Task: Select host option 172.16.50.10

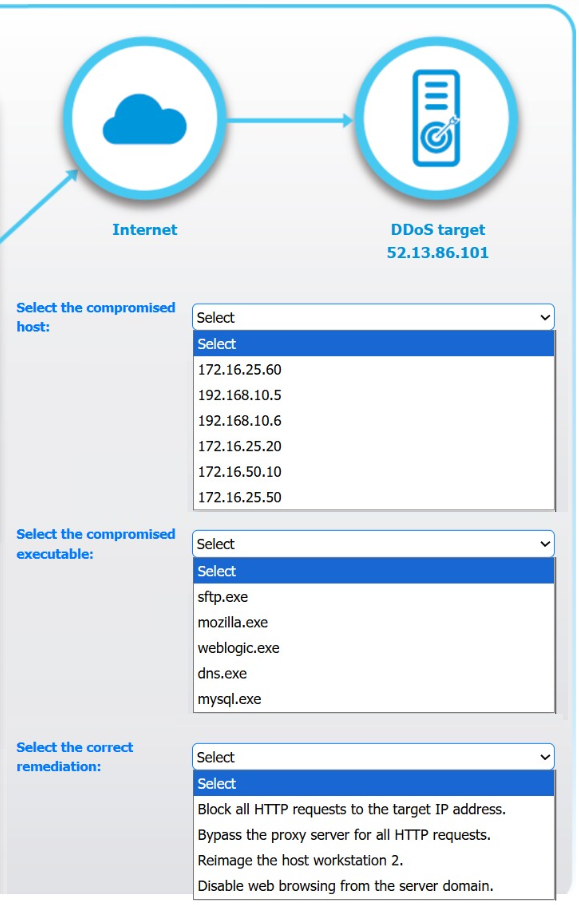Action: pyautogui.click(x=373, y=472)
